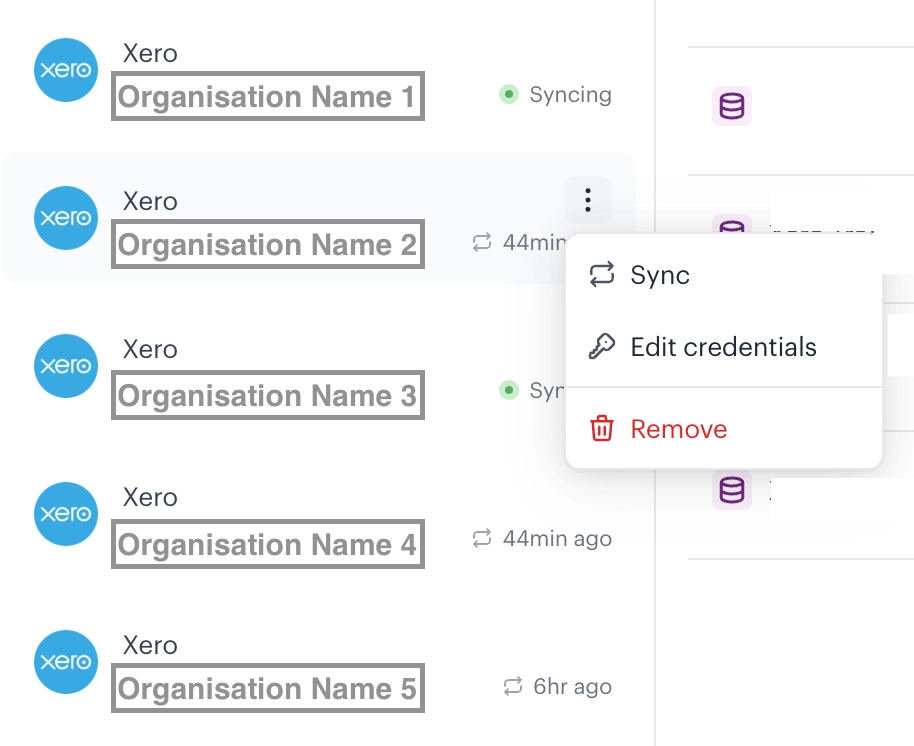Click the refresh icon next to 6hr ago
This screenshot has height=746, width=914.
coord(513,687)
